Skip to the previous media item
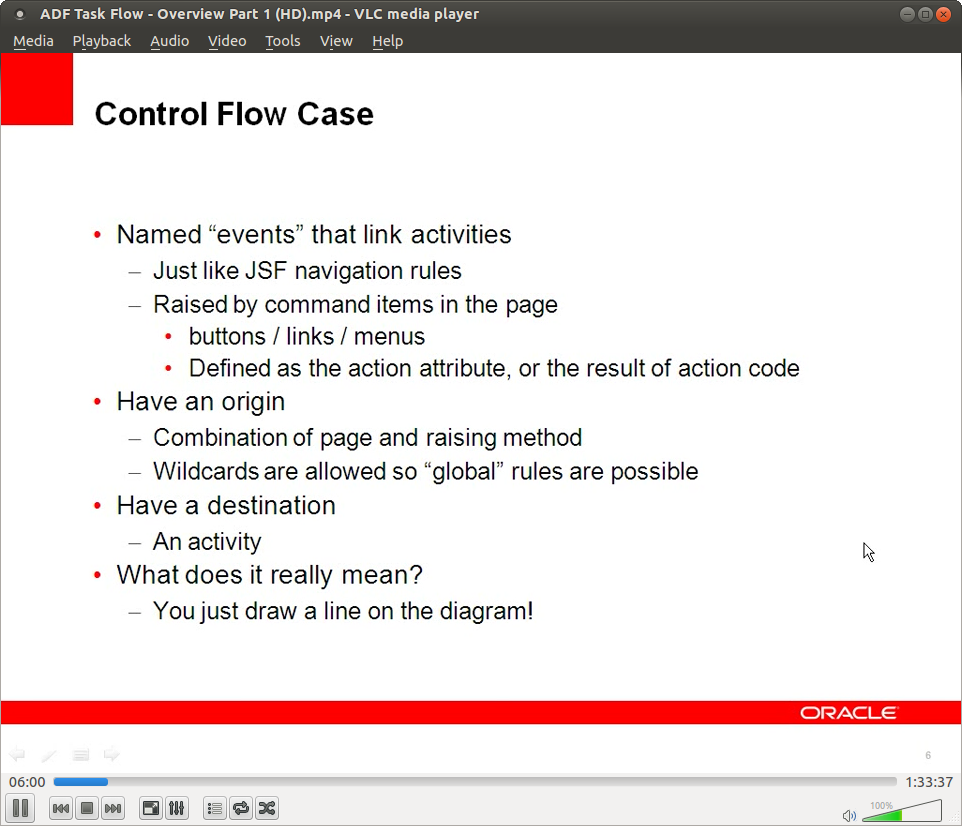This screenshot has height=826, width=962. pyautogui.click(x=60, y=808)
